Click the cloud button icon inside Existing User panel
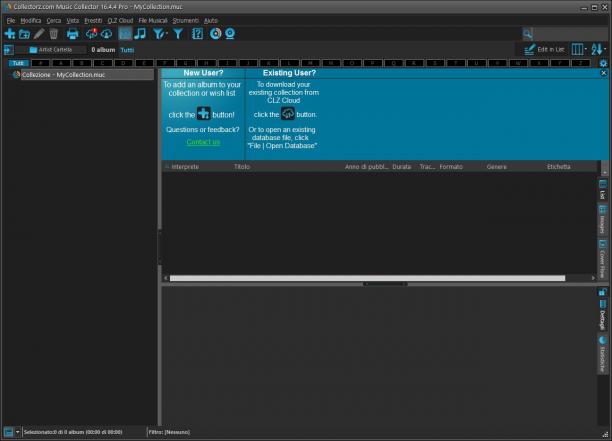The width and height of the screenshot is (612, 441). coord(288,114)
